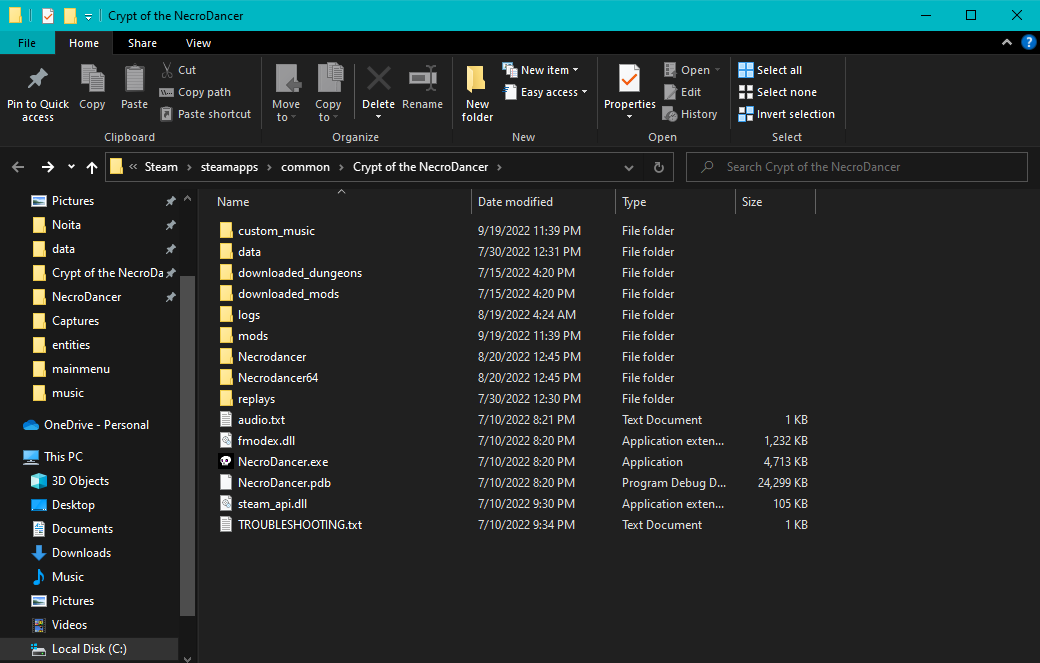Click the Copy ribbon icon
The image size is (1040, 663).
92,79
